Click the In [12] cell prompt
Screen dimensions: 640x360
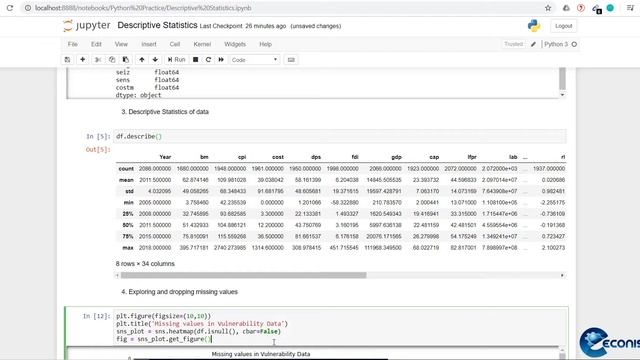coord(96,316)
